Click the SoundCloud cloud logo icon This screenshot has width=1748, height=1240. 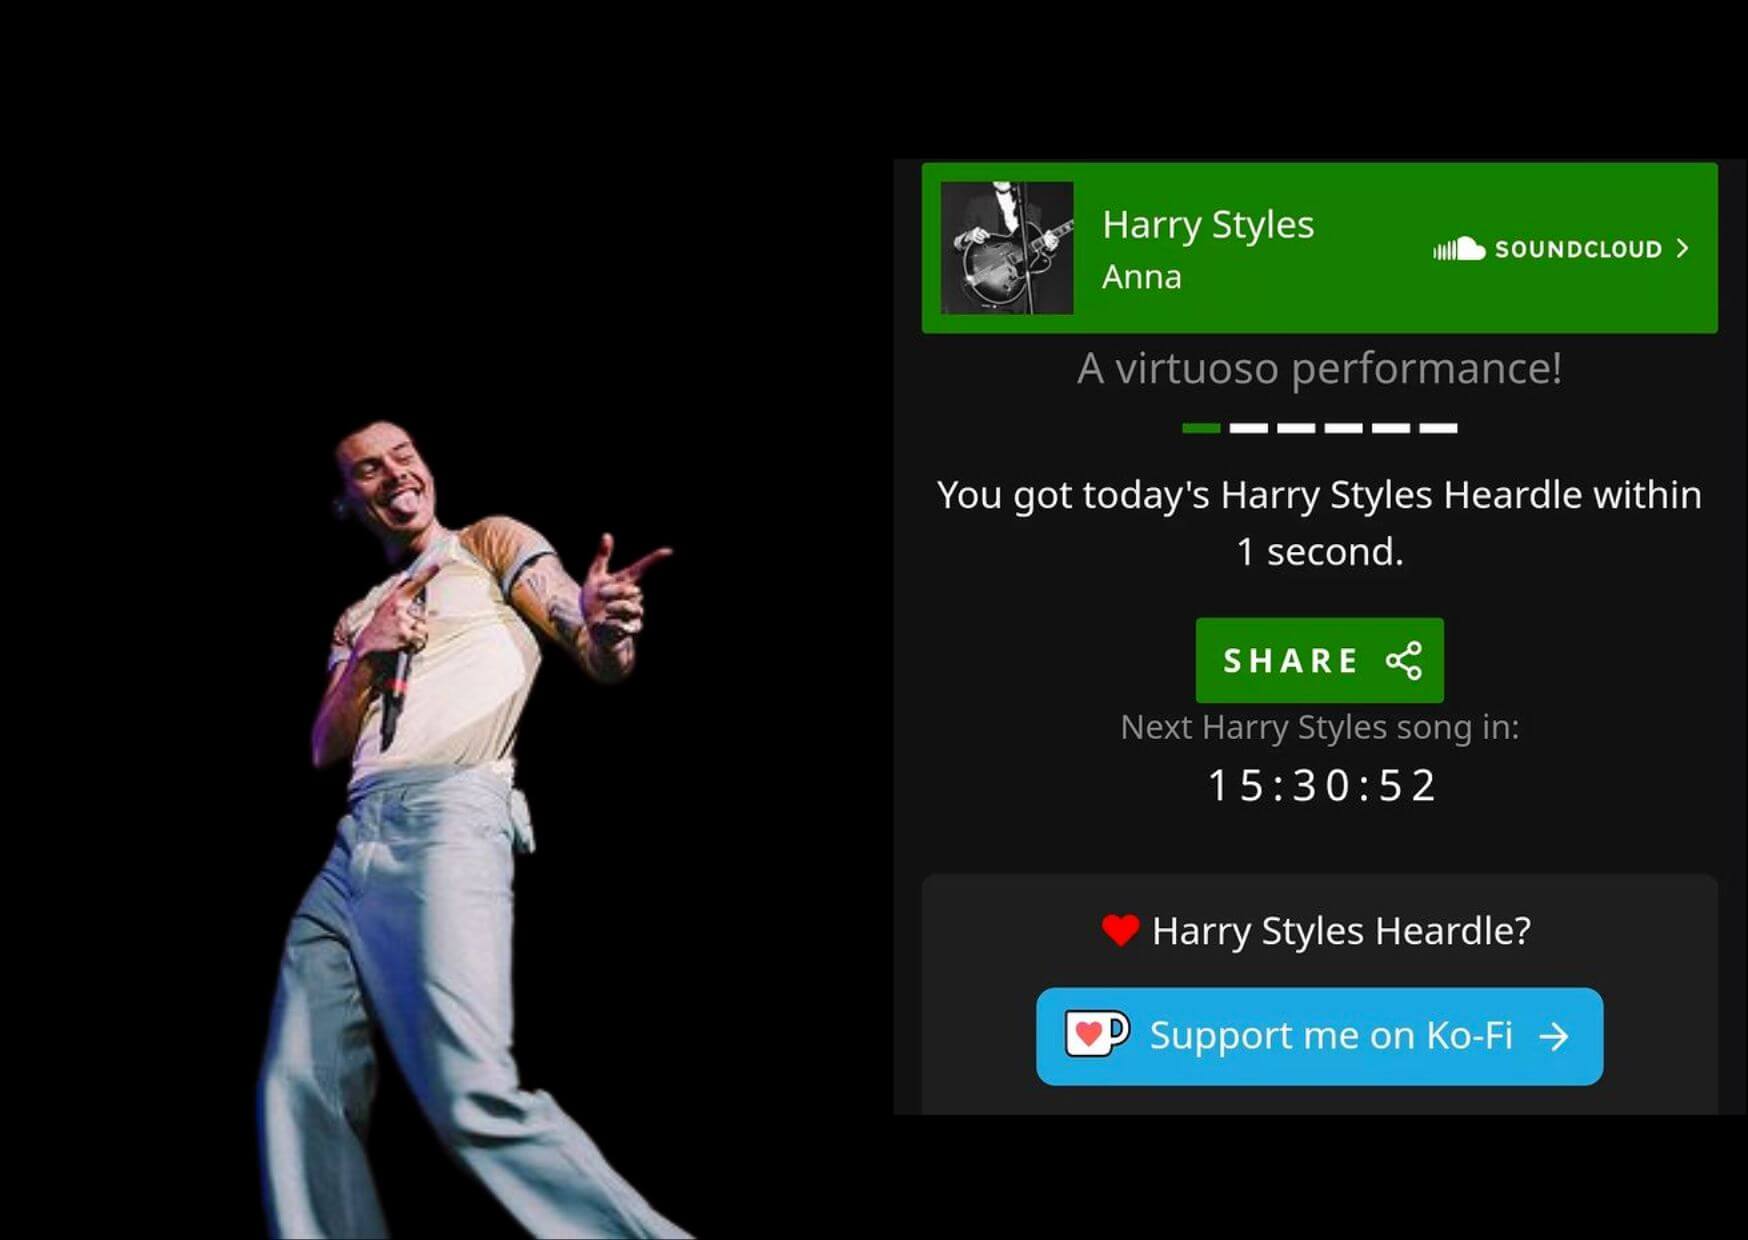click(1459, 249)
